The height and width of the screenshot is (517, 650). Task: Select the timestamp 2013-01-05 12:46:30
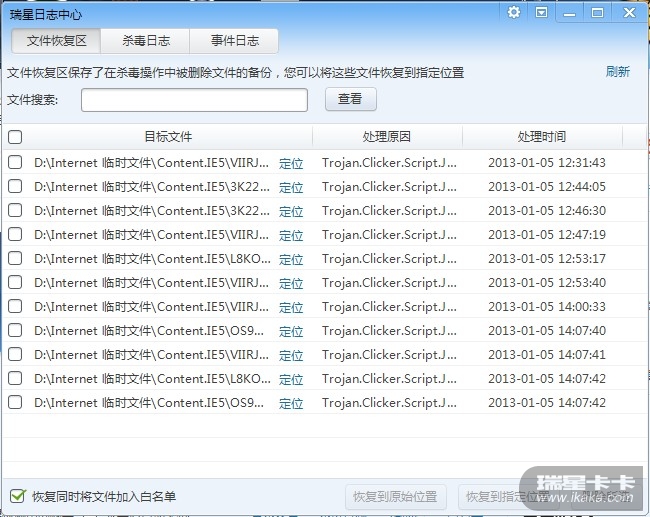coord(547,211)
